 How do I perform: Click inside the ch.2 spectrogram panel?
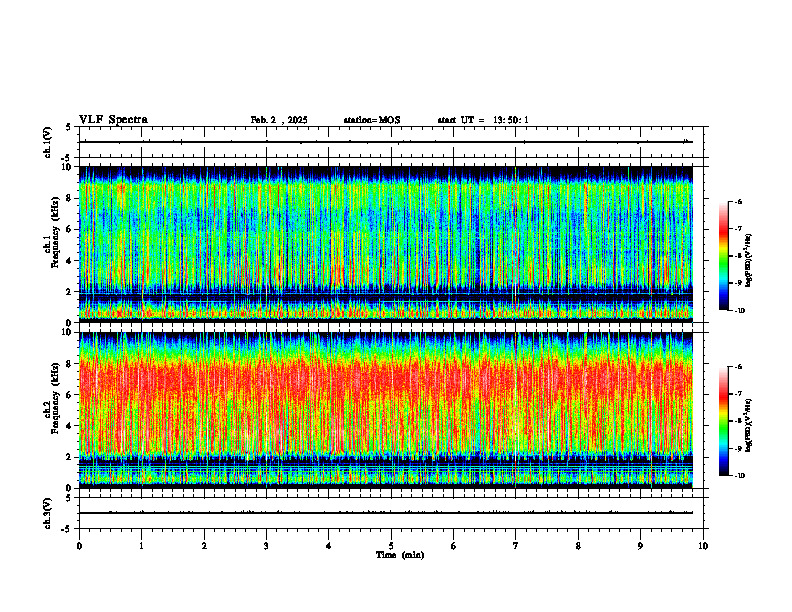click(386, 410)
